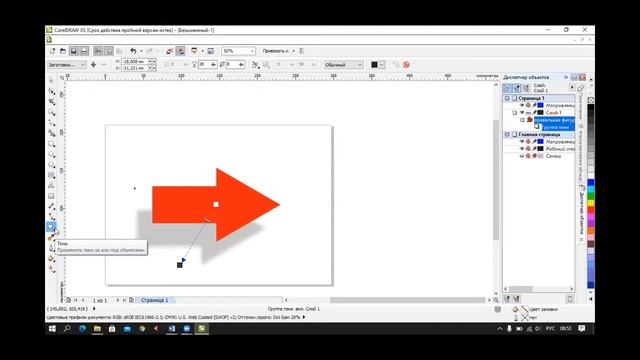Select the Zoom magnifier tool
The height and width of the screenshot is (360, 640).
[x=51, y=112]
